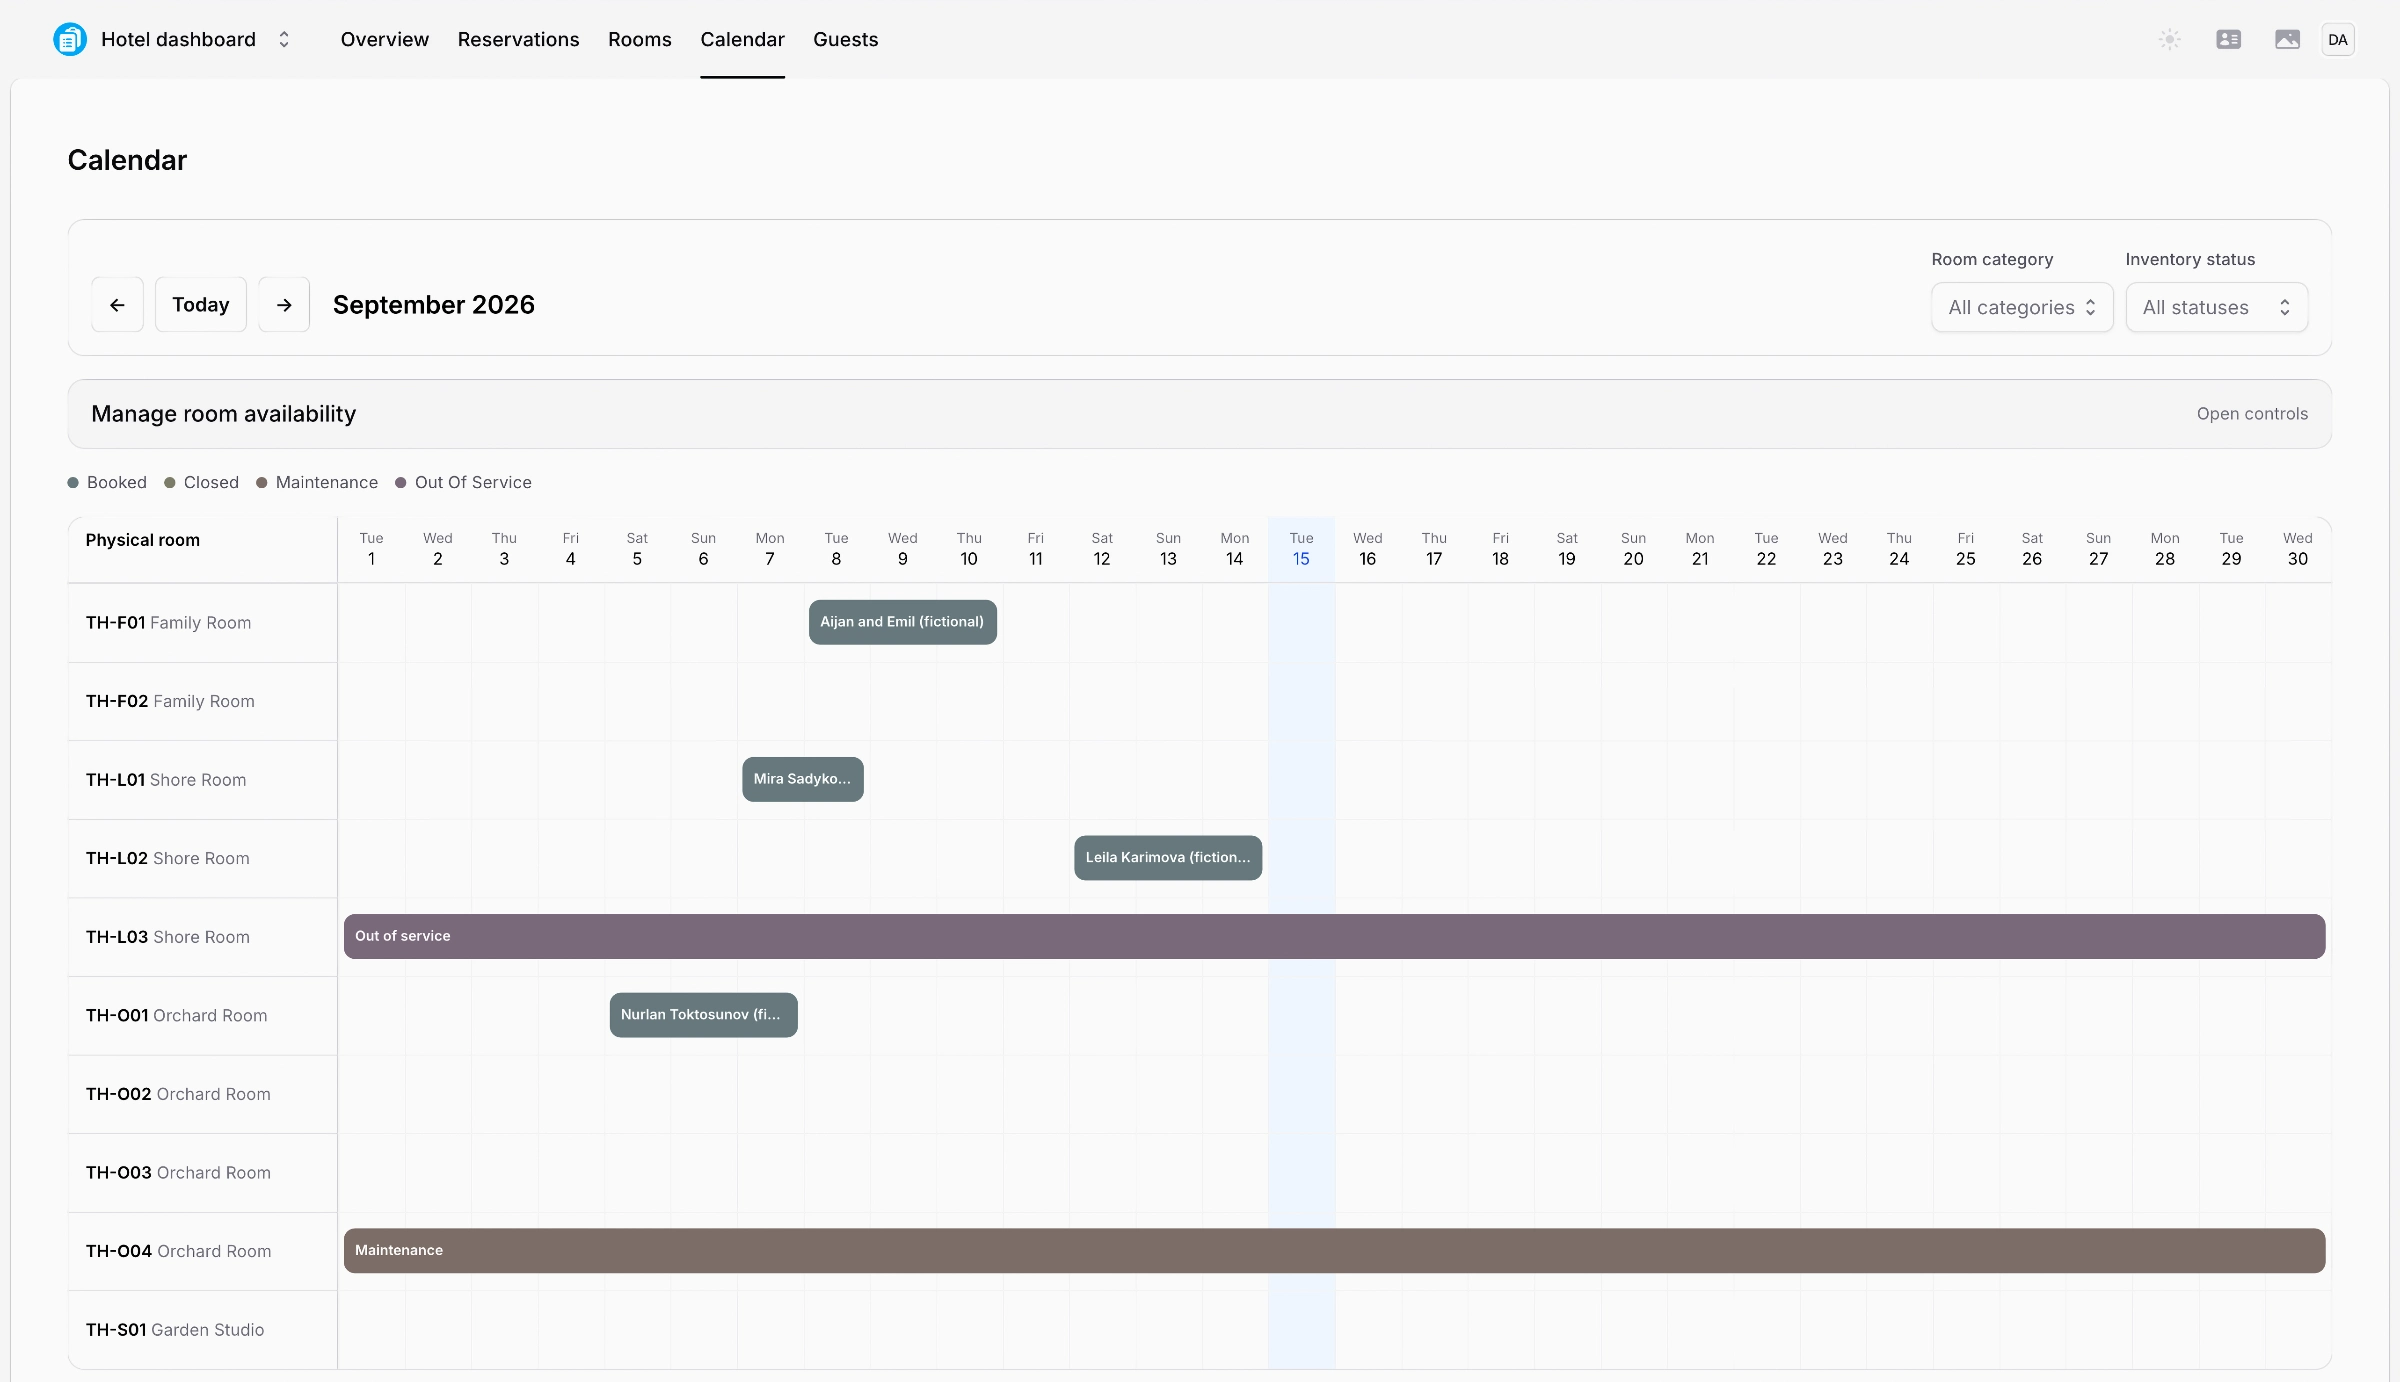Expand the Manage room availability panel
2400x1382 pixels.
tap(1199, 414)
